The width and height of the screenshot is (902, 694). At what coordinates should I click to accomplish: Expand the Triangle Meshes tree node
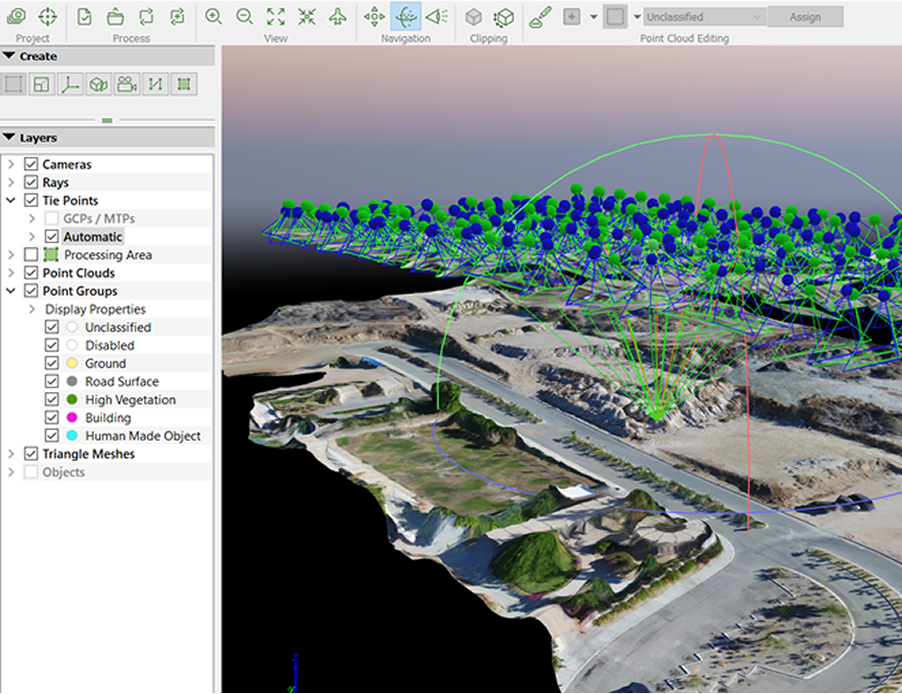(11, 454)
